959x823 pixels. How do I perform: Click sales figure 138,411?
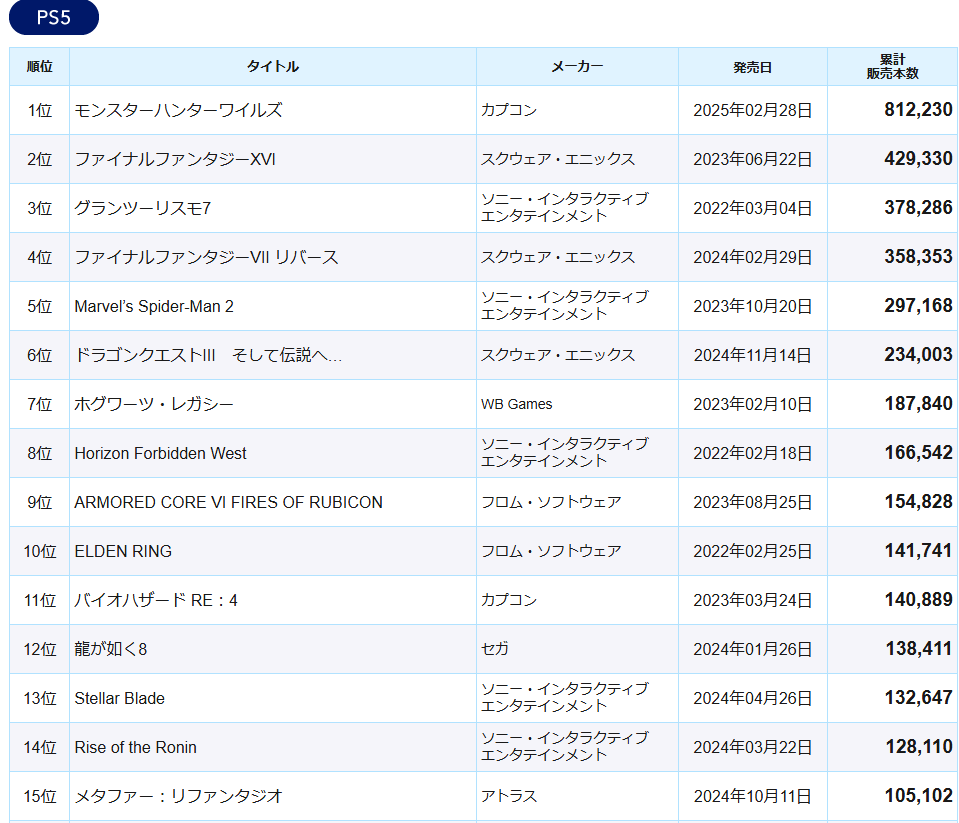click(x=918, y=649)
